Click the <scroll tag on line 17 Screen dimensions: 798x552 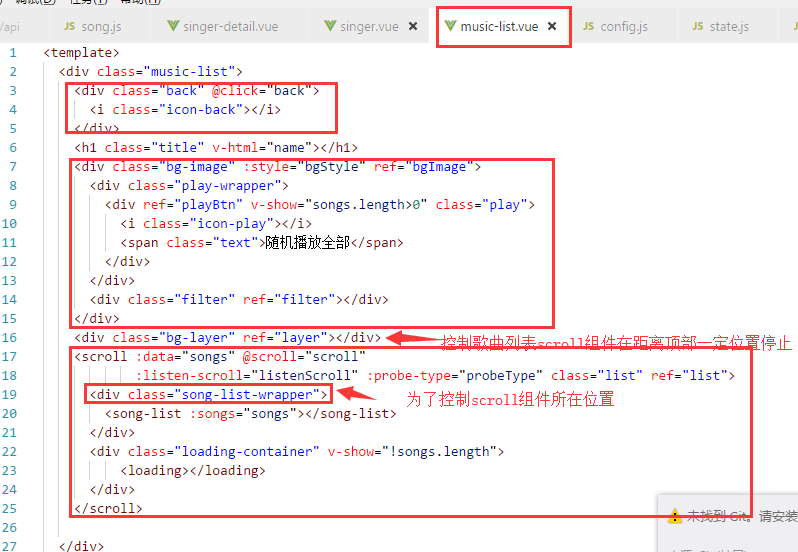click(x=101, y=357)
